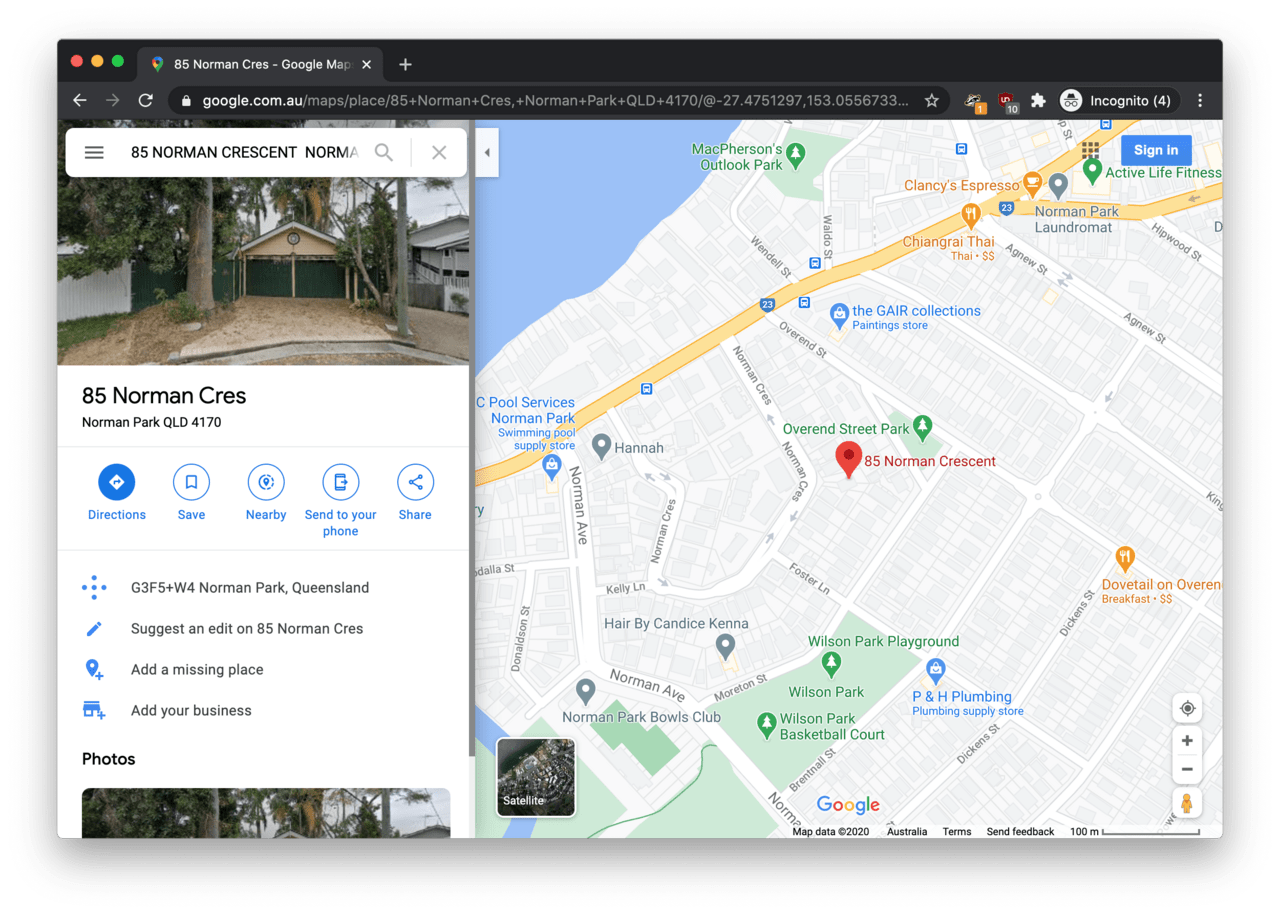Clear the search with X icon

click(439, 153)
